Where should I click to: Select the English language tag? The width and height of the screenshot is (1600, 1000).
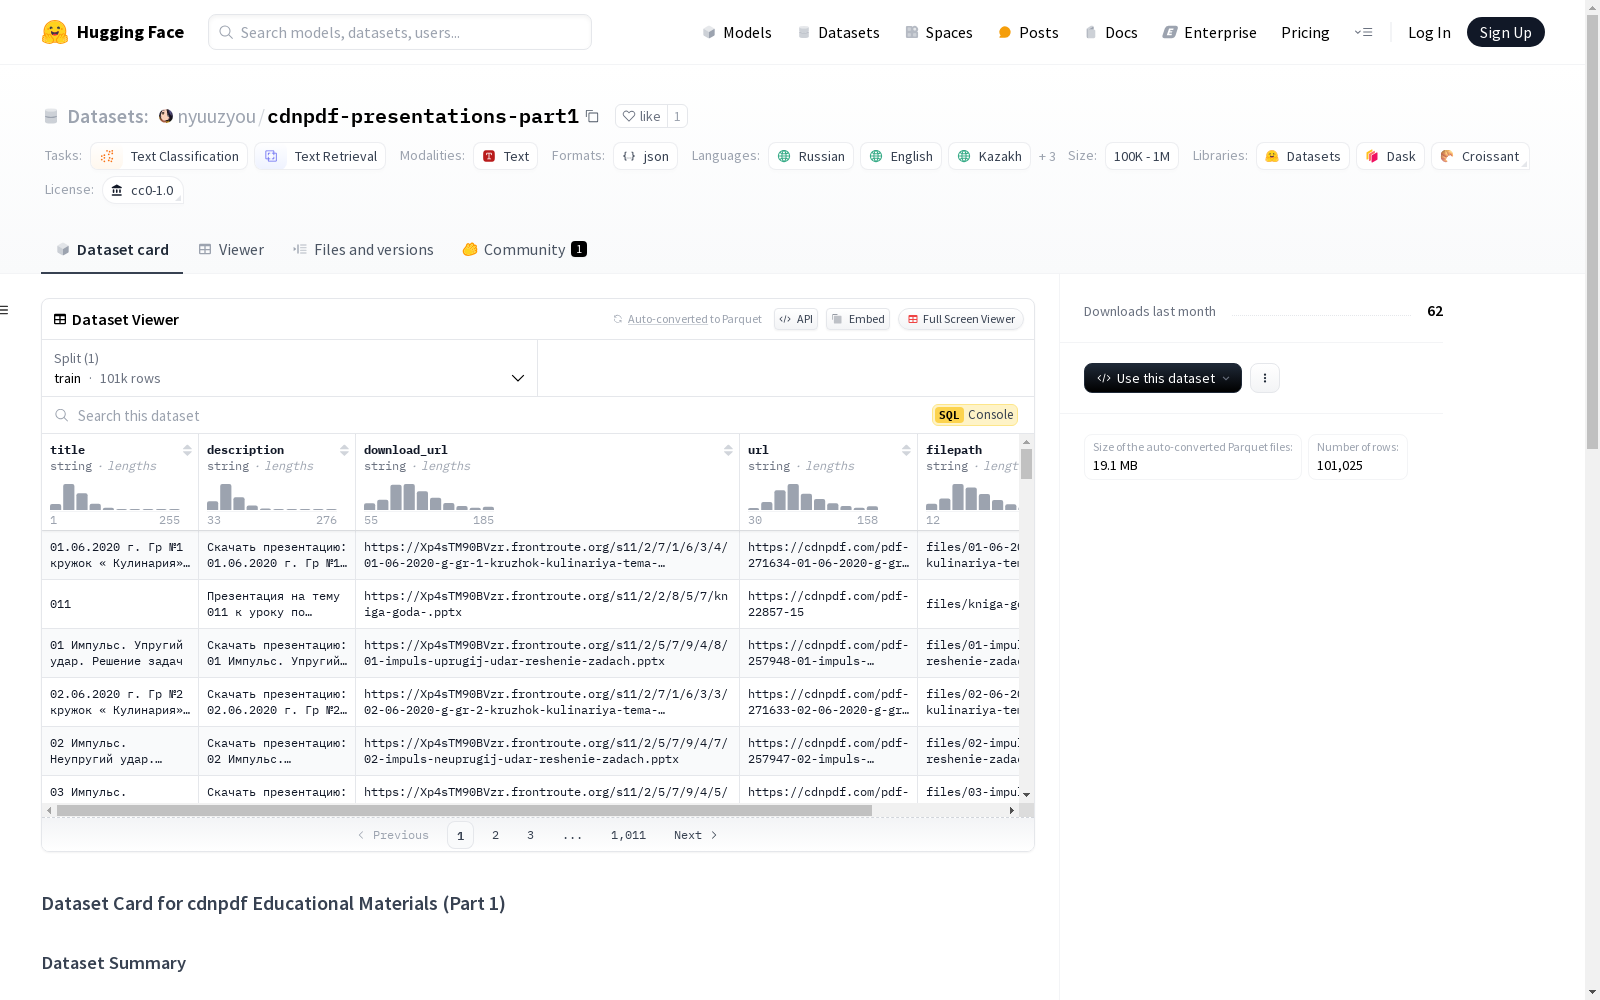coord(901,156)
